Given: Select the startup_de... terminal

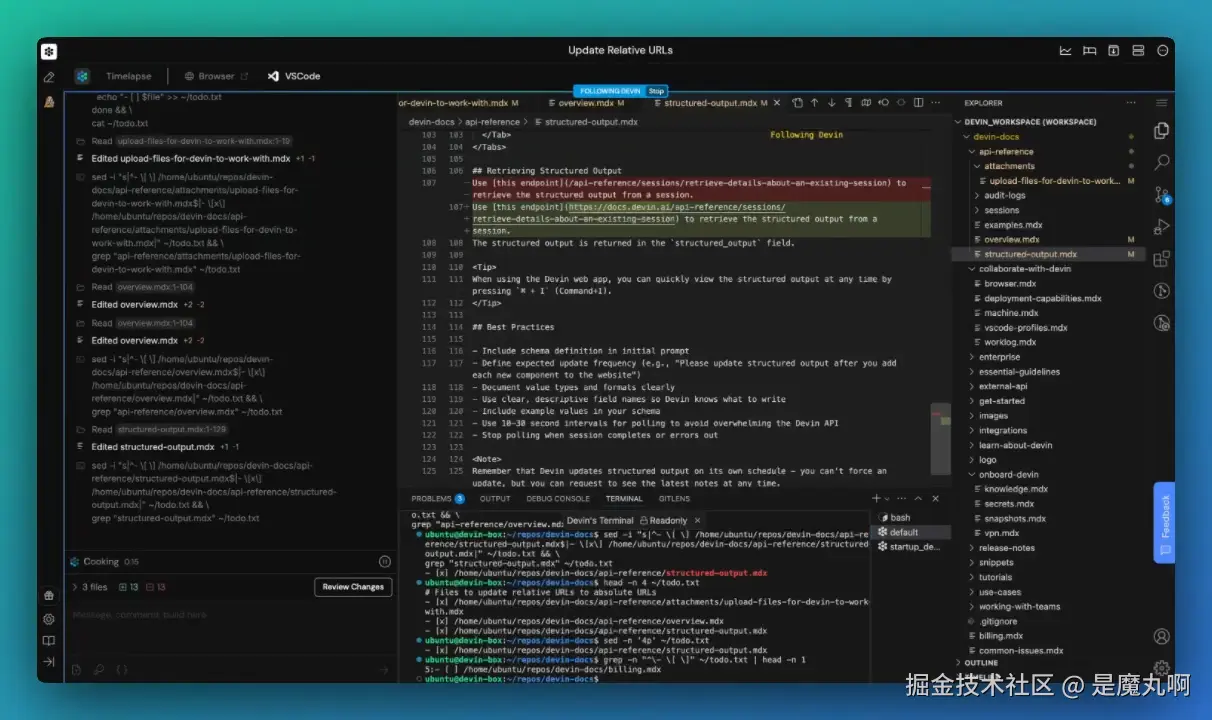Looking at the screenshot, I should pos(909,547).
